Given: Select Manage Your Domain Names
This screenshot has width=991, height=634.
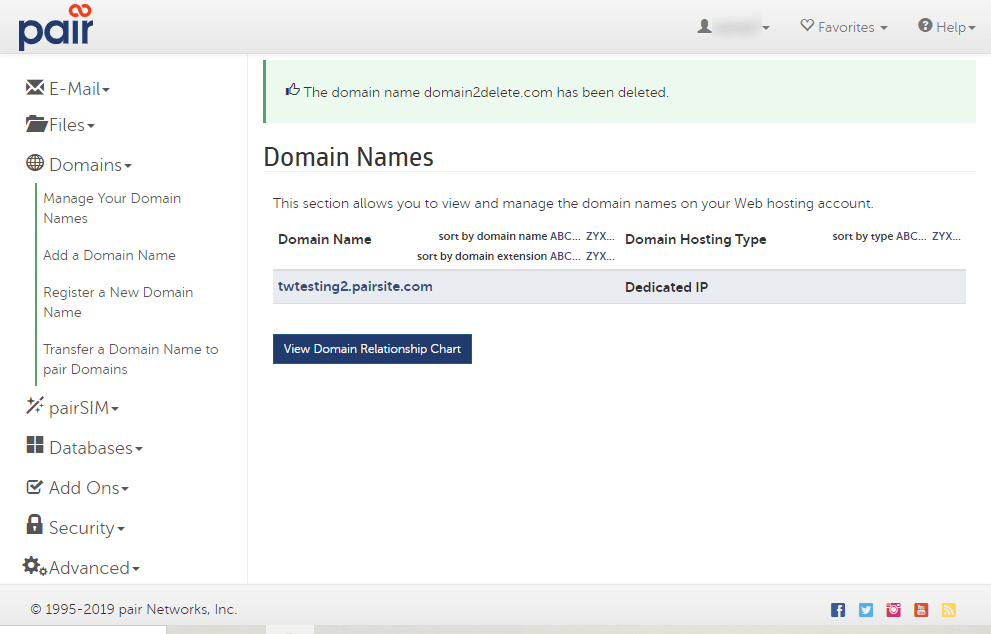Looking at the screenshot, I should coord(112,208).
